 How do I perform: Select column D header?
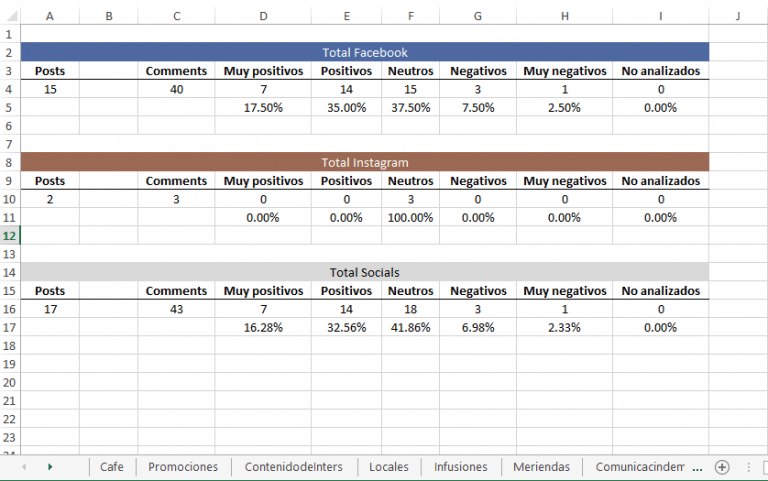point(263,16)
